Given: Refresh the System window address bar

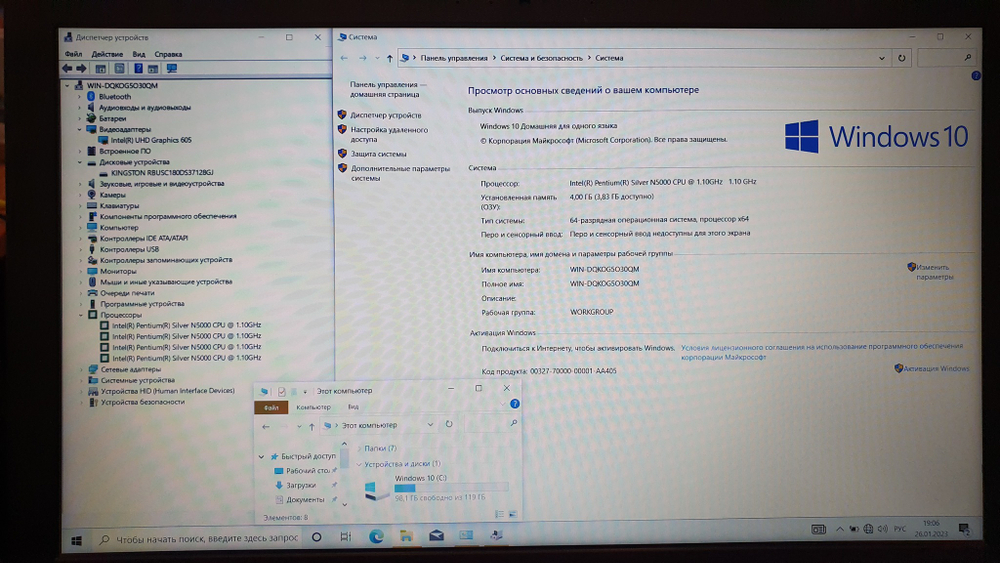Looking at the screenshot, I should coord(902,58).
